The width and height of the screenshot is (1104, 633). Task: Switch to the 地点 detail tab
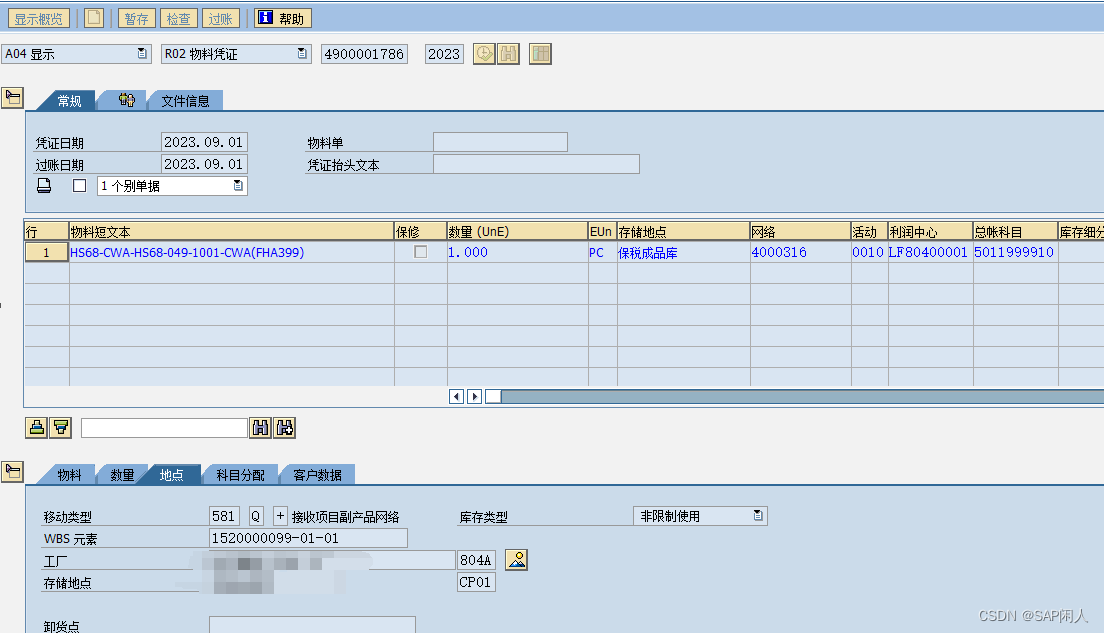171,475
